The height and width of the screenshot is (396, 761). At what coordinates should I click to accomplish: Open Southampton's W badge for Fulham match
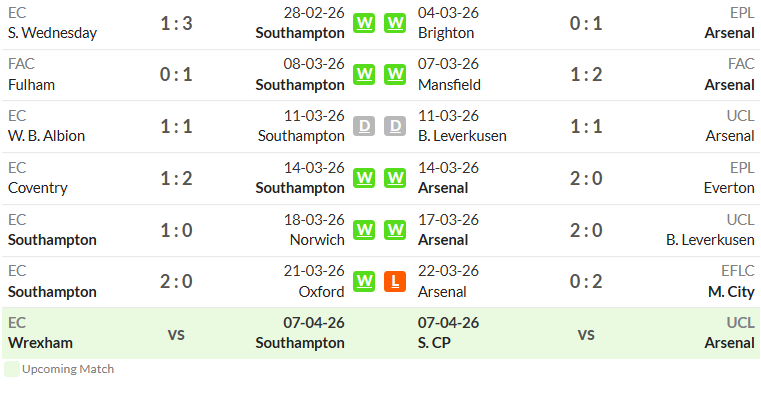tap(364, 74)
